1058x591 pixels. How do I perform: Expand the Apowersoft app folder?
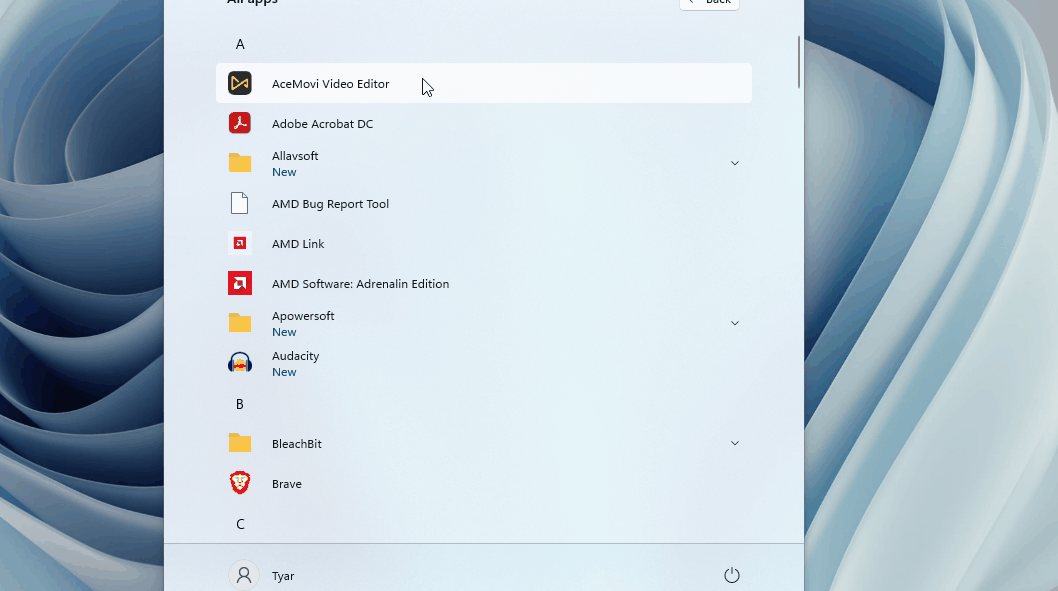coord(735,323)
